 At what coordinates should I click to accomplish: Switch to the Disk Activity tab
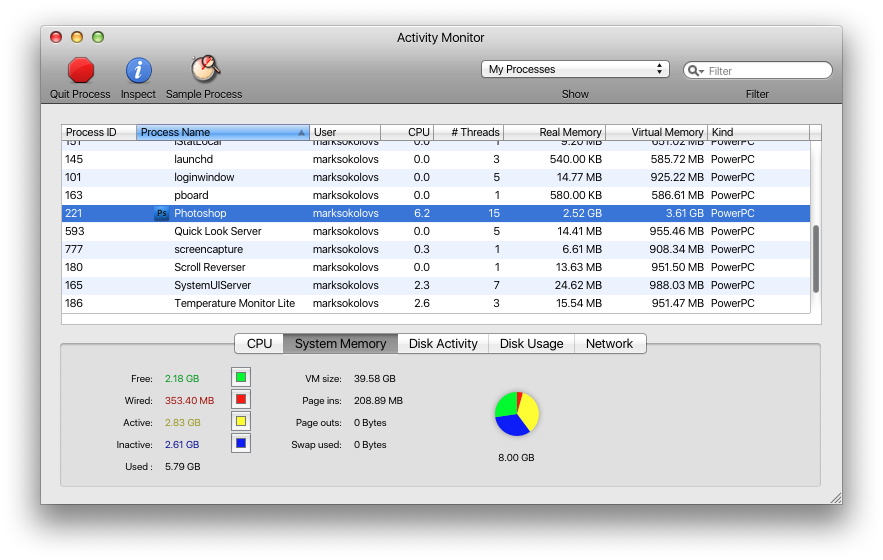tap(443, 344)
